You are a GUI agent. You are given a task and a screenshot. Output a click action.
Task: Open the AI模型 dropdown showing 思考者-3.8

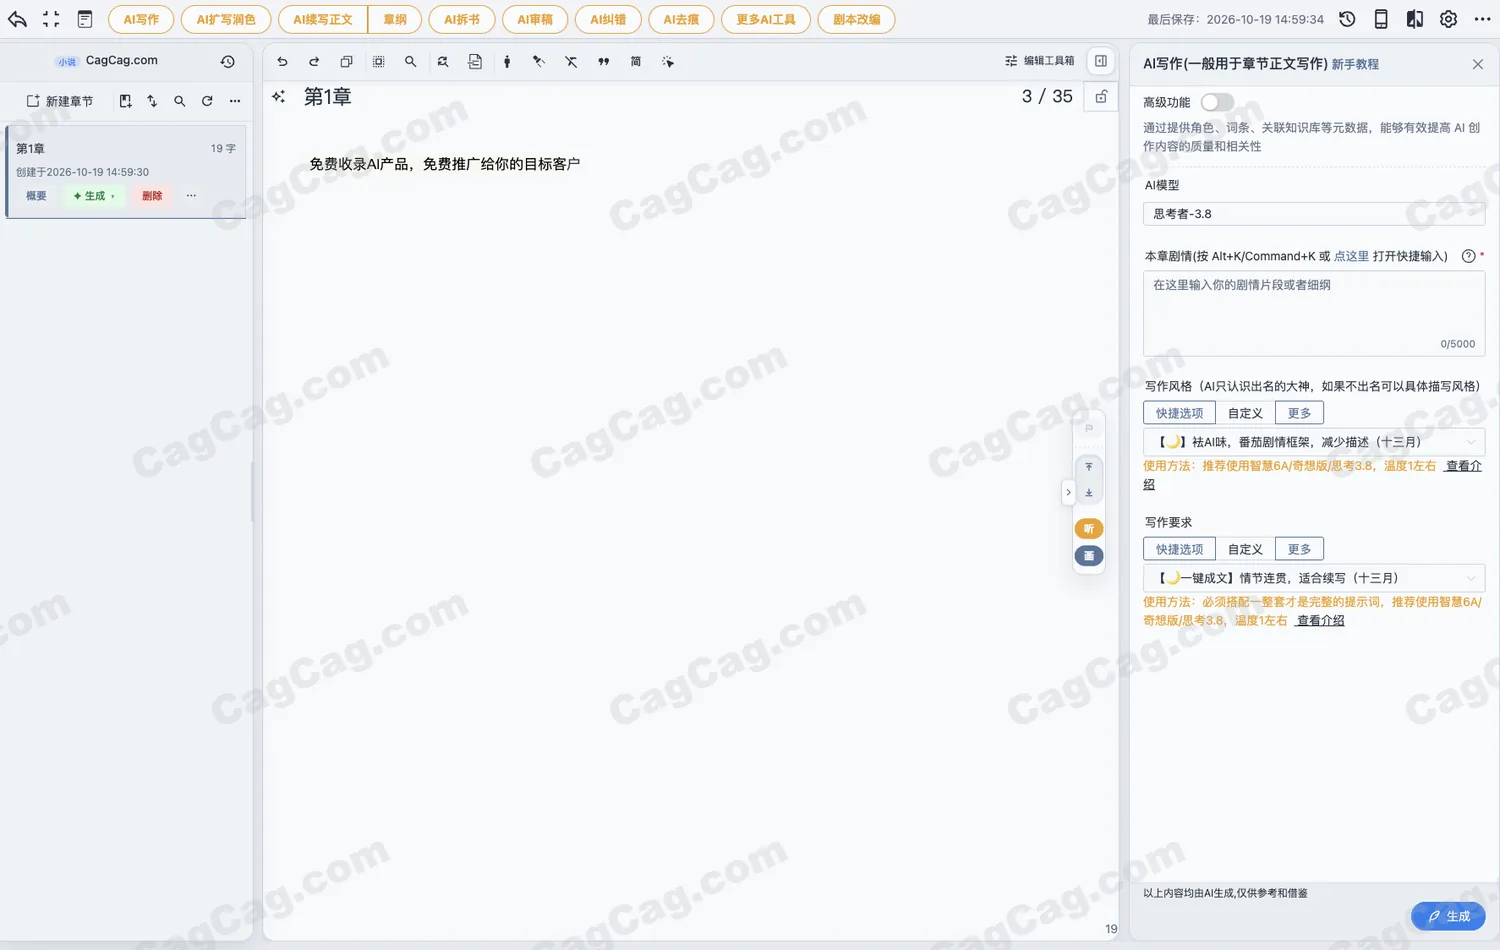coord(1314,214)
